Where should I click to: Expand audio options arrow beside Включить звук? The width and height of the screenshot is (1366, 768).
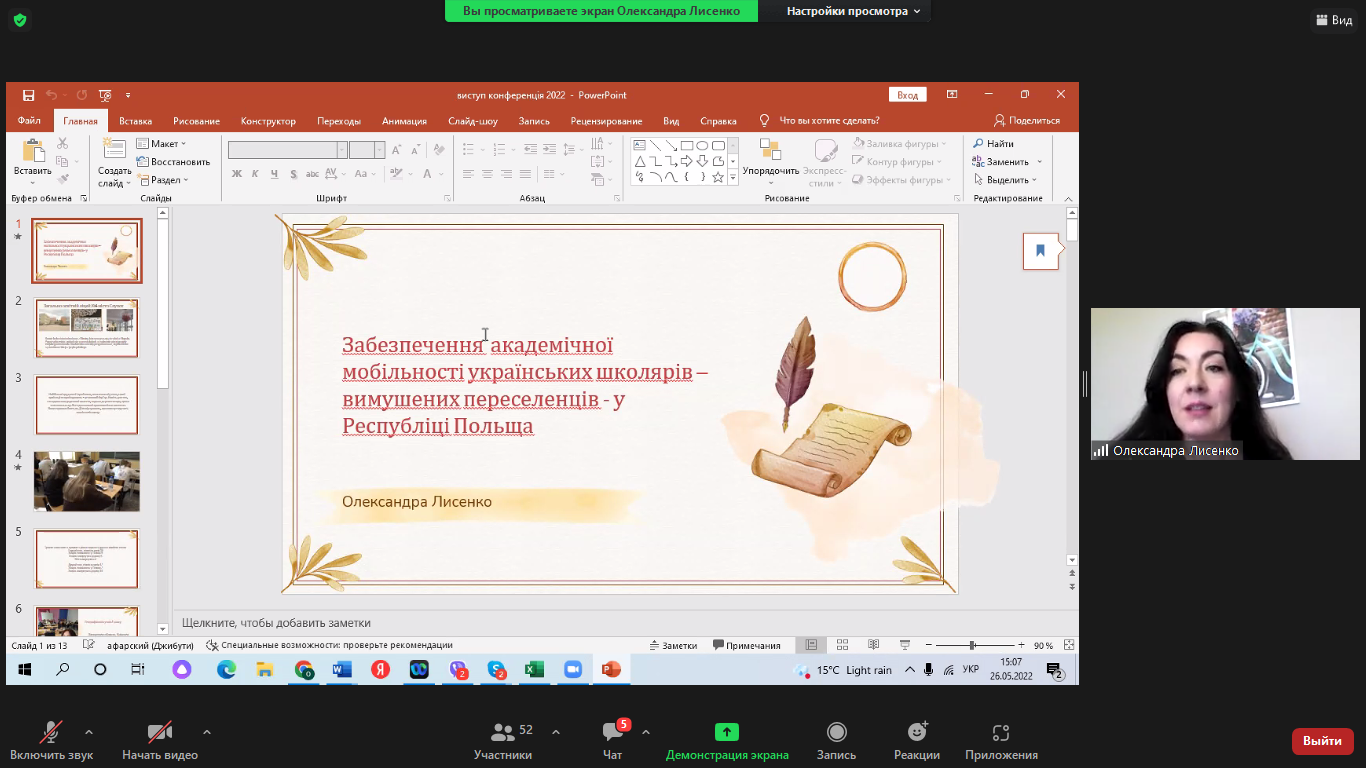[89, 732]
